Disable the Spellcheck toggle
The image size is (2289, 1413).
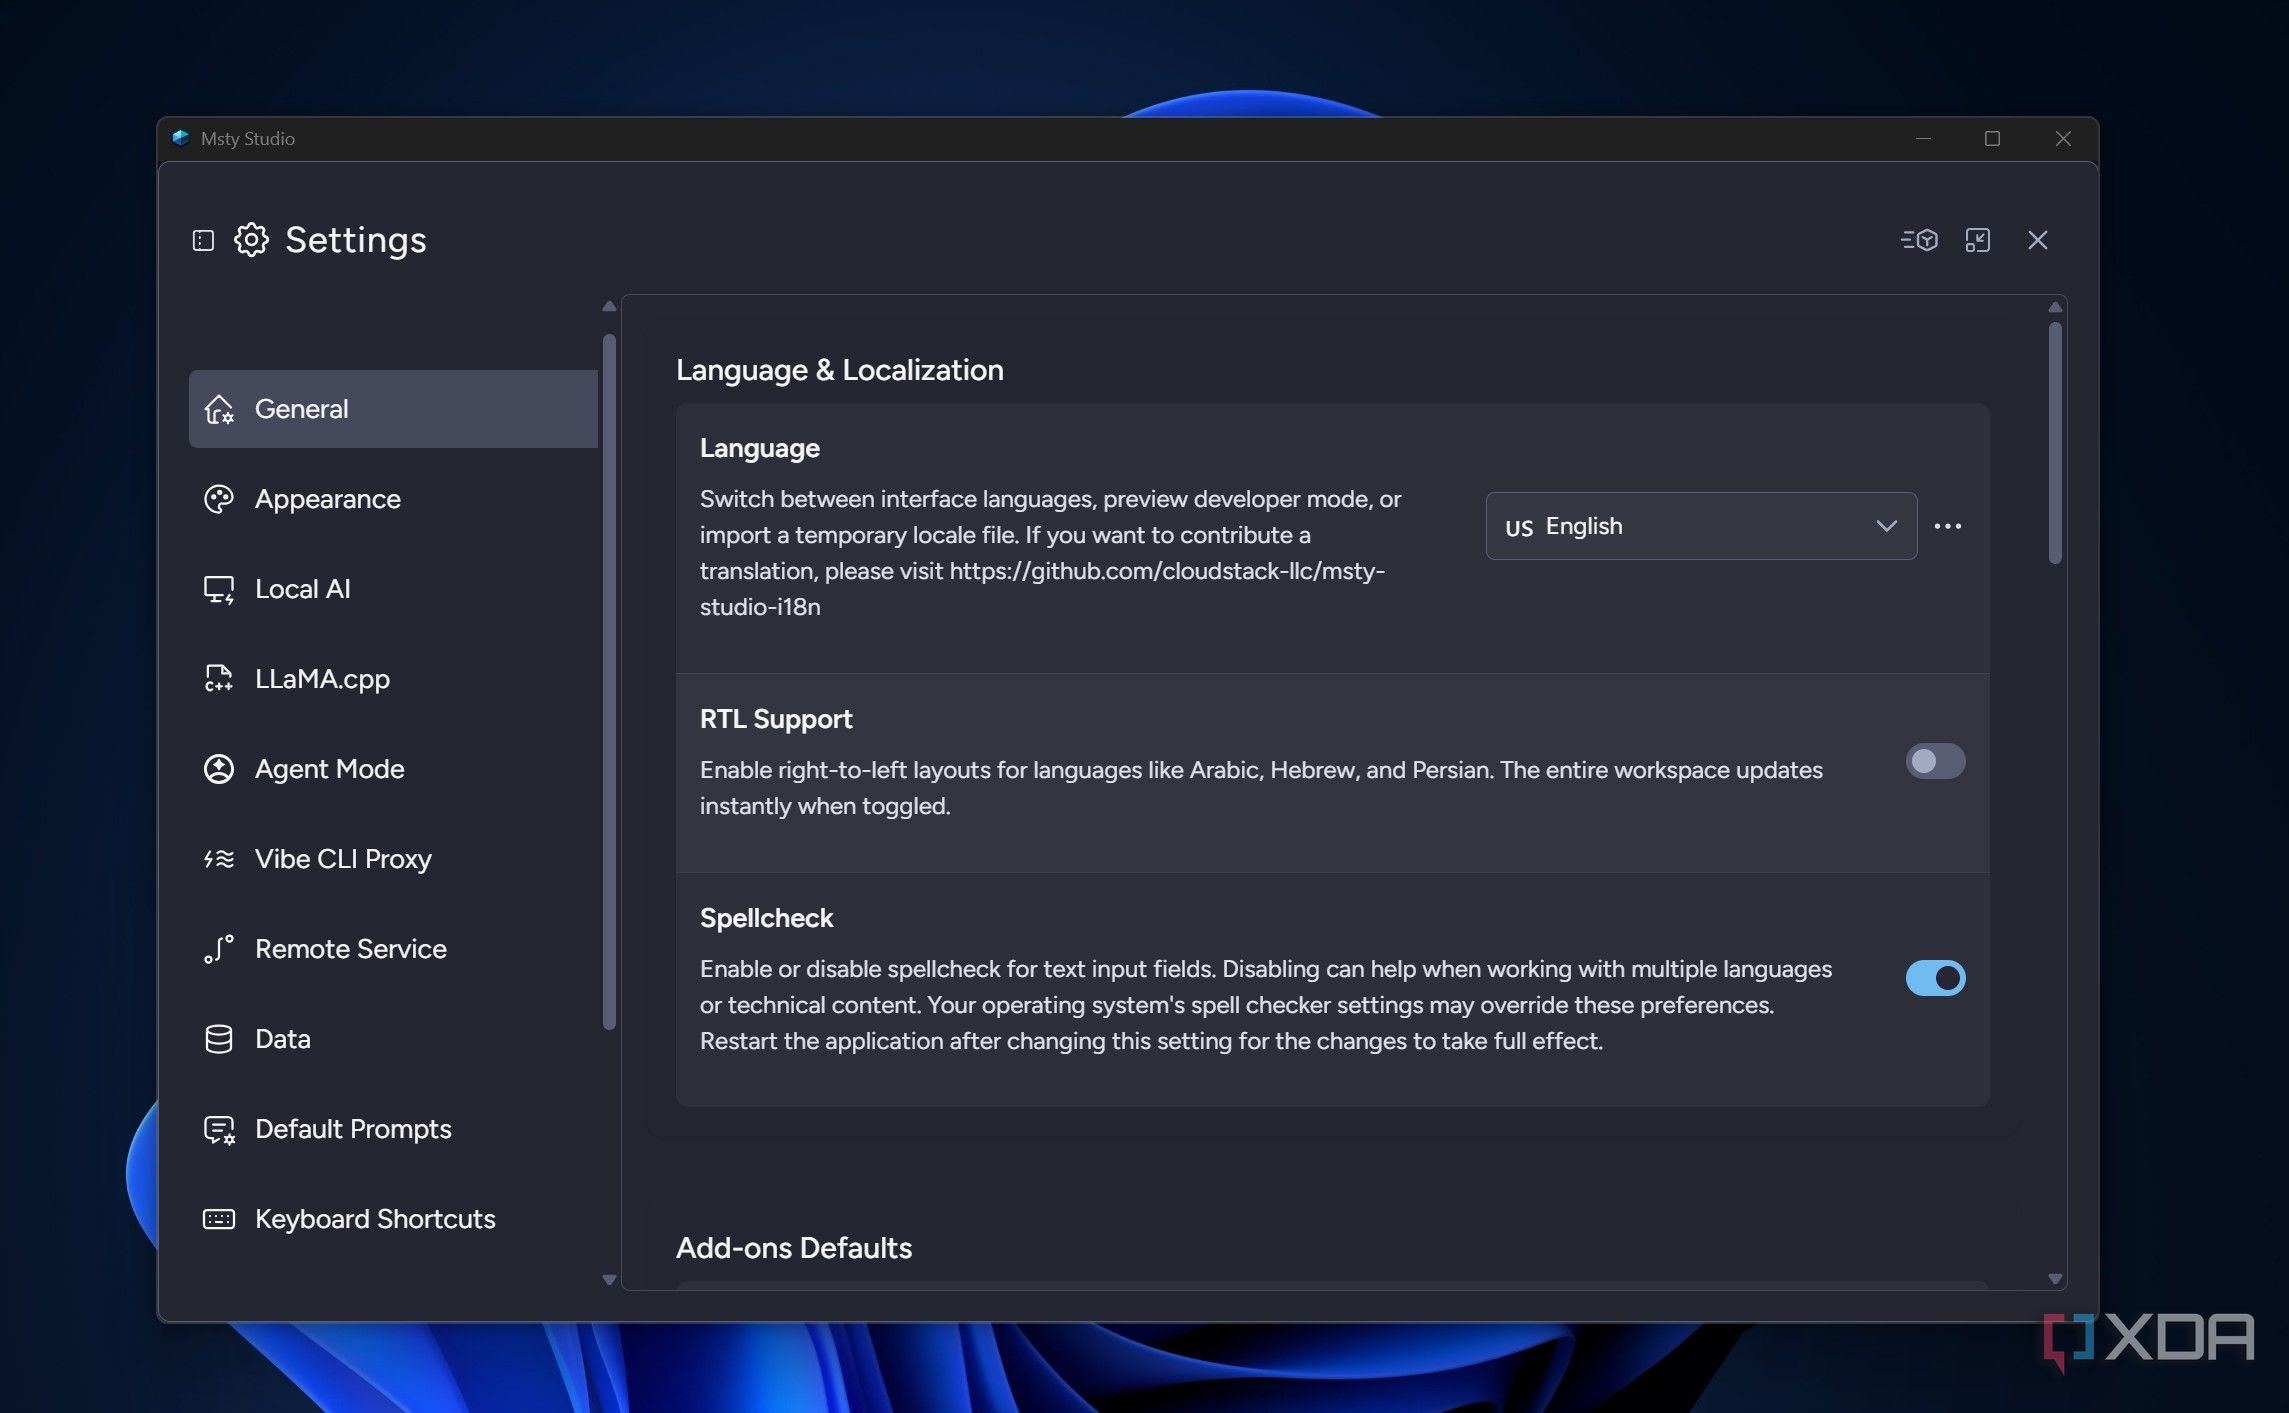[1935, 978]
